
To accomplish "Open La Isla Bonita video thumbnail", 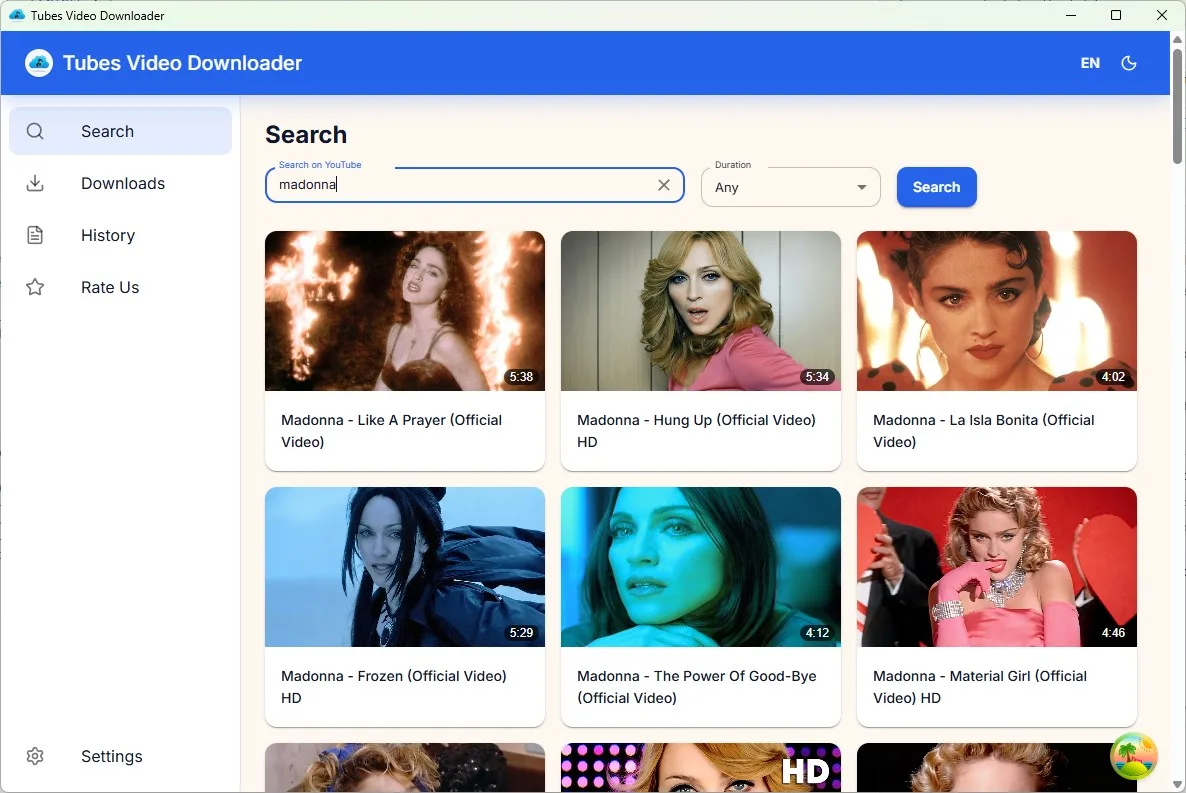I will [x=996, y=311].
